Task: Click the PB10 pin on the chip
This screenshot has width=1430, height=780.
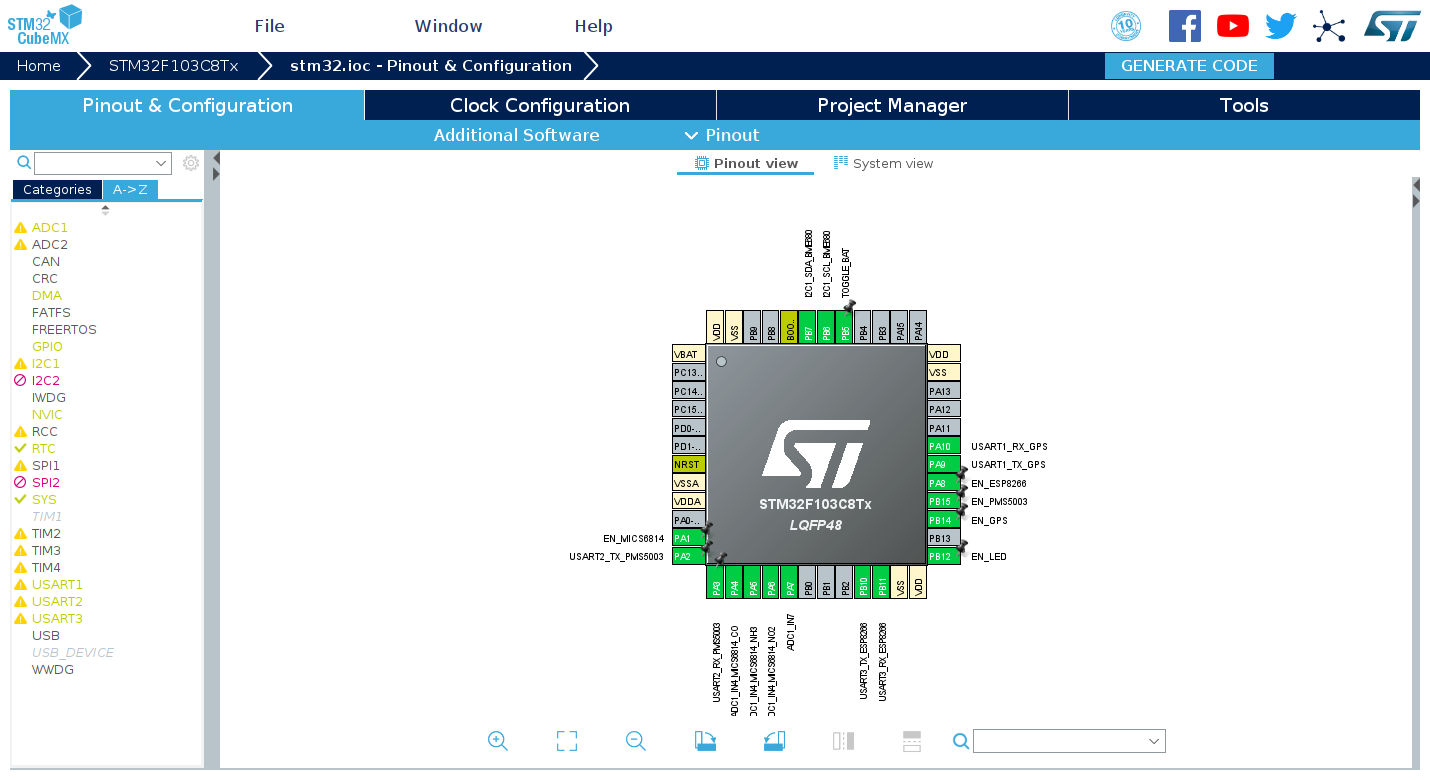Action: click(863, 582)
